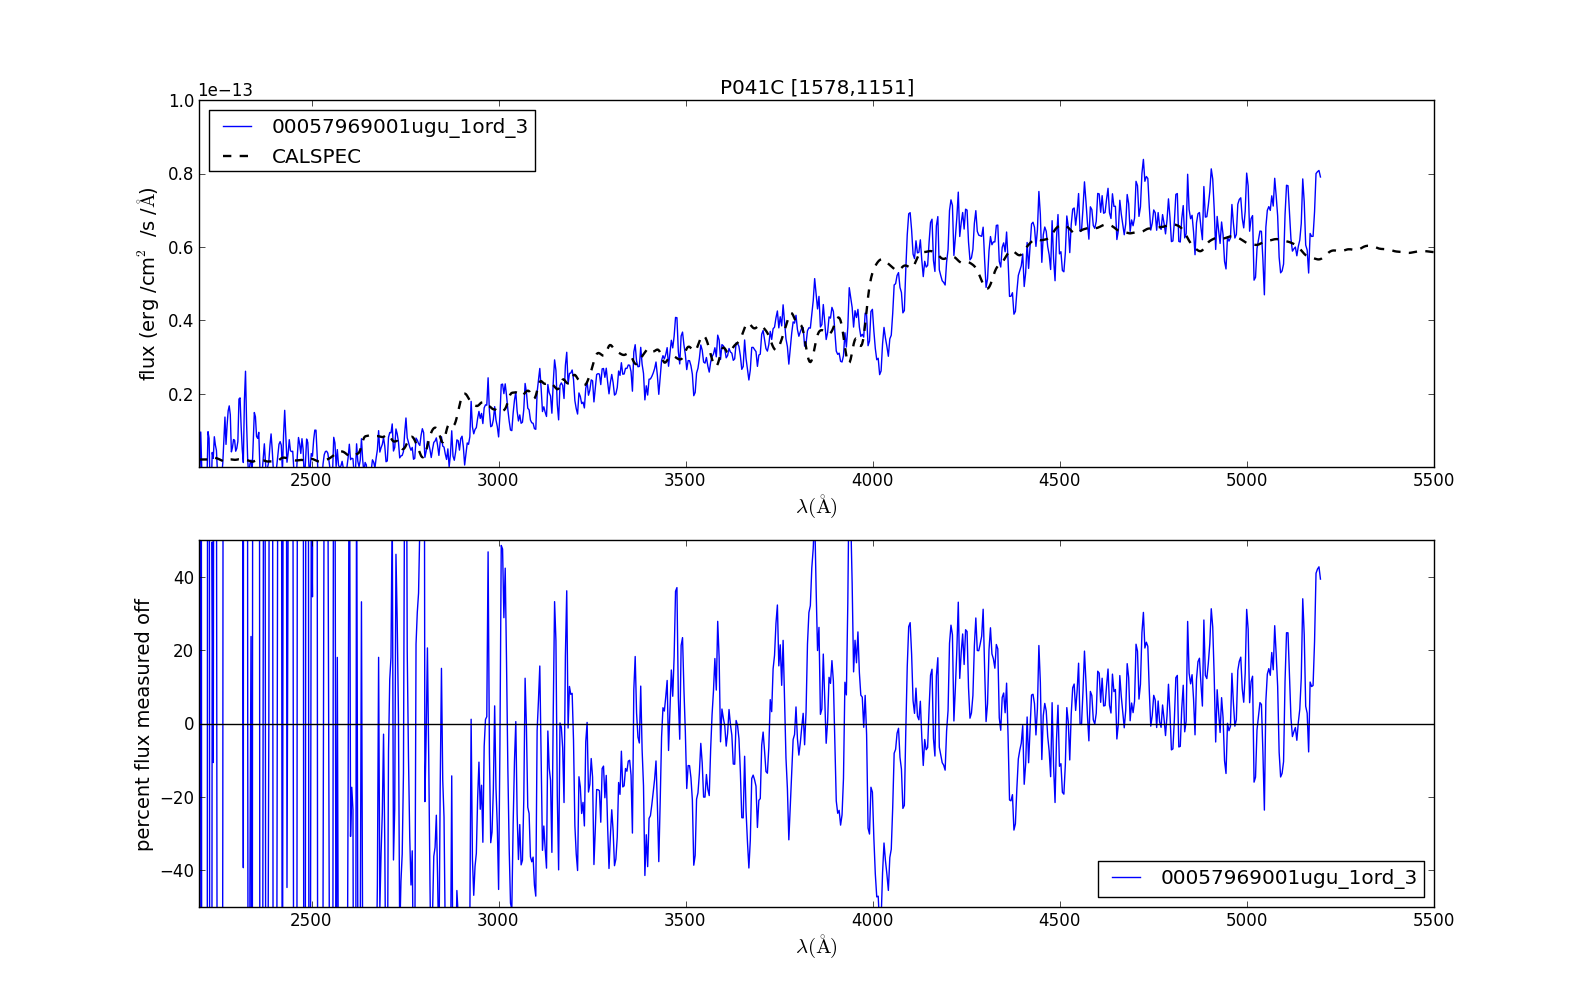Click the 40 tick on percent axis
Image resolution: width=1593 pixels, height=1008 pixels.
(183, 578)
